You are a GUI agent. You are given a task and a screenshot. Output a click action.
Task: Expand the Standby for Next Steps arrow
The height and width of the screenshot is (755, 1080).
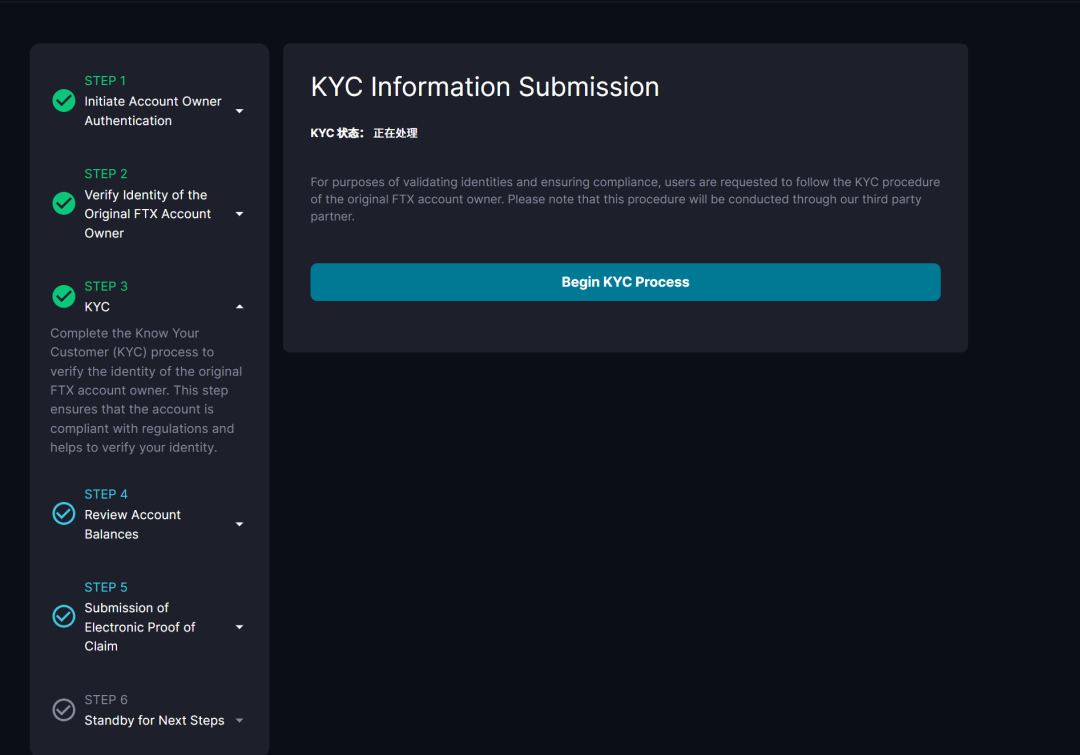pos(239,720)
